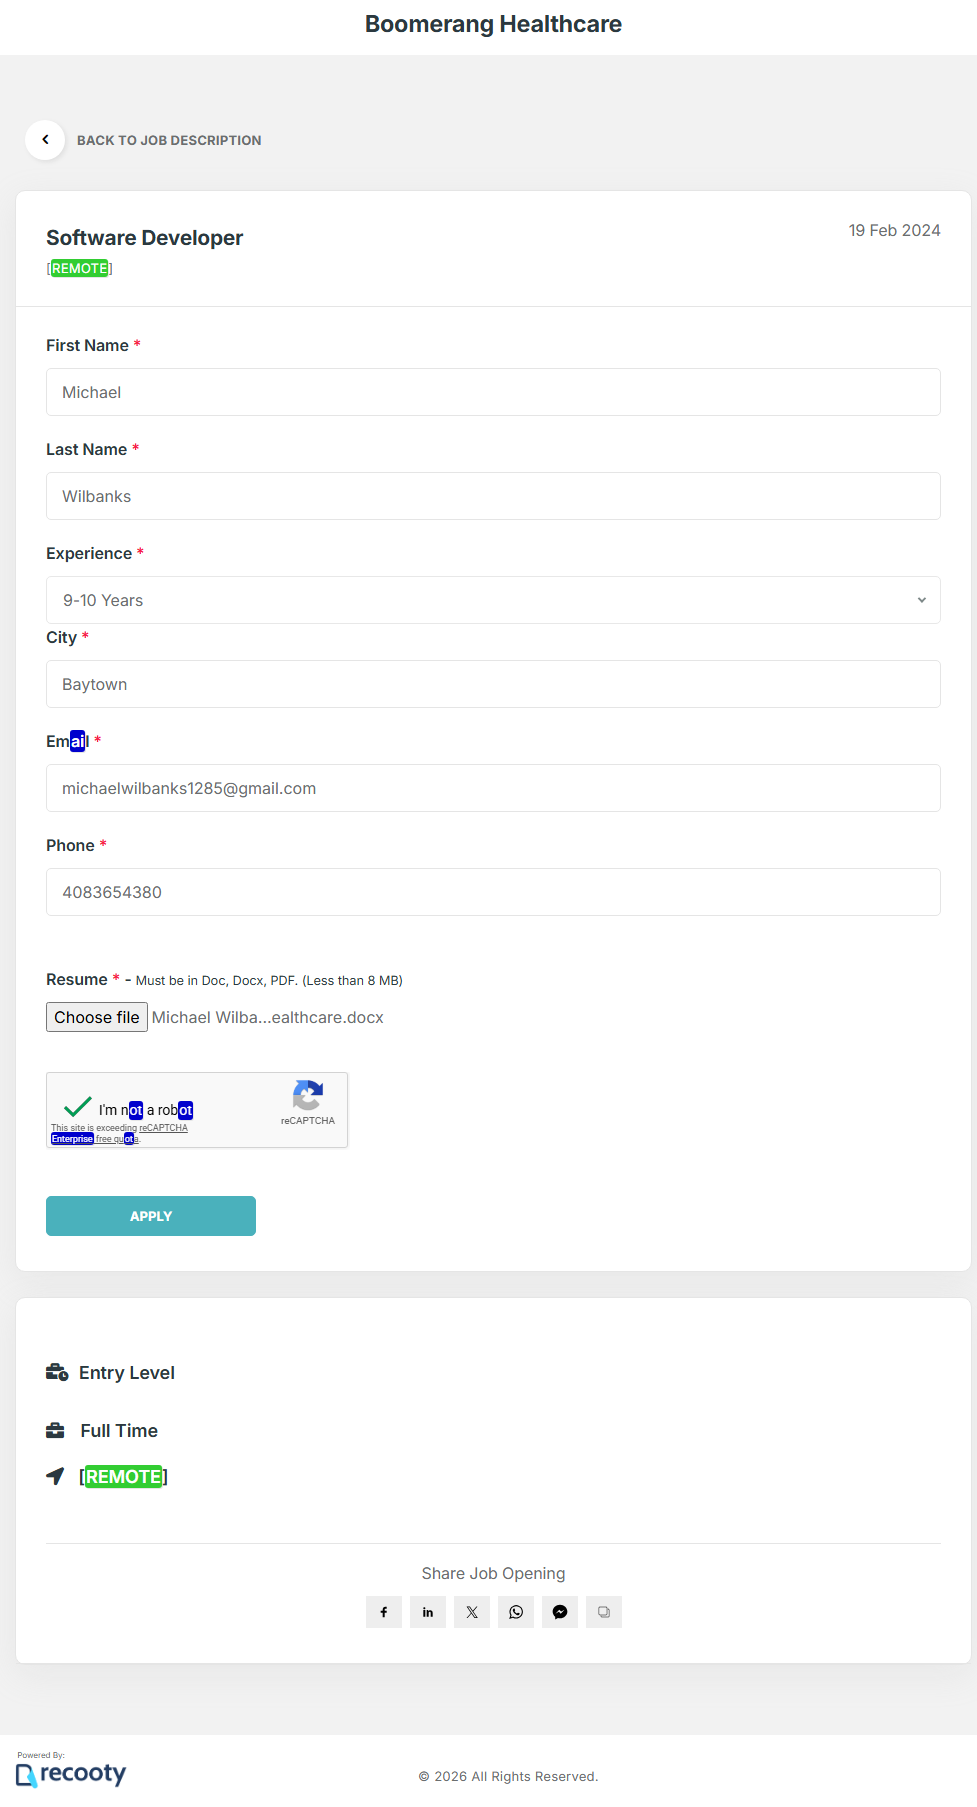977x1807 pixels.
Task: Share job opening on LinkedIn
Action: click(427, 1612)
